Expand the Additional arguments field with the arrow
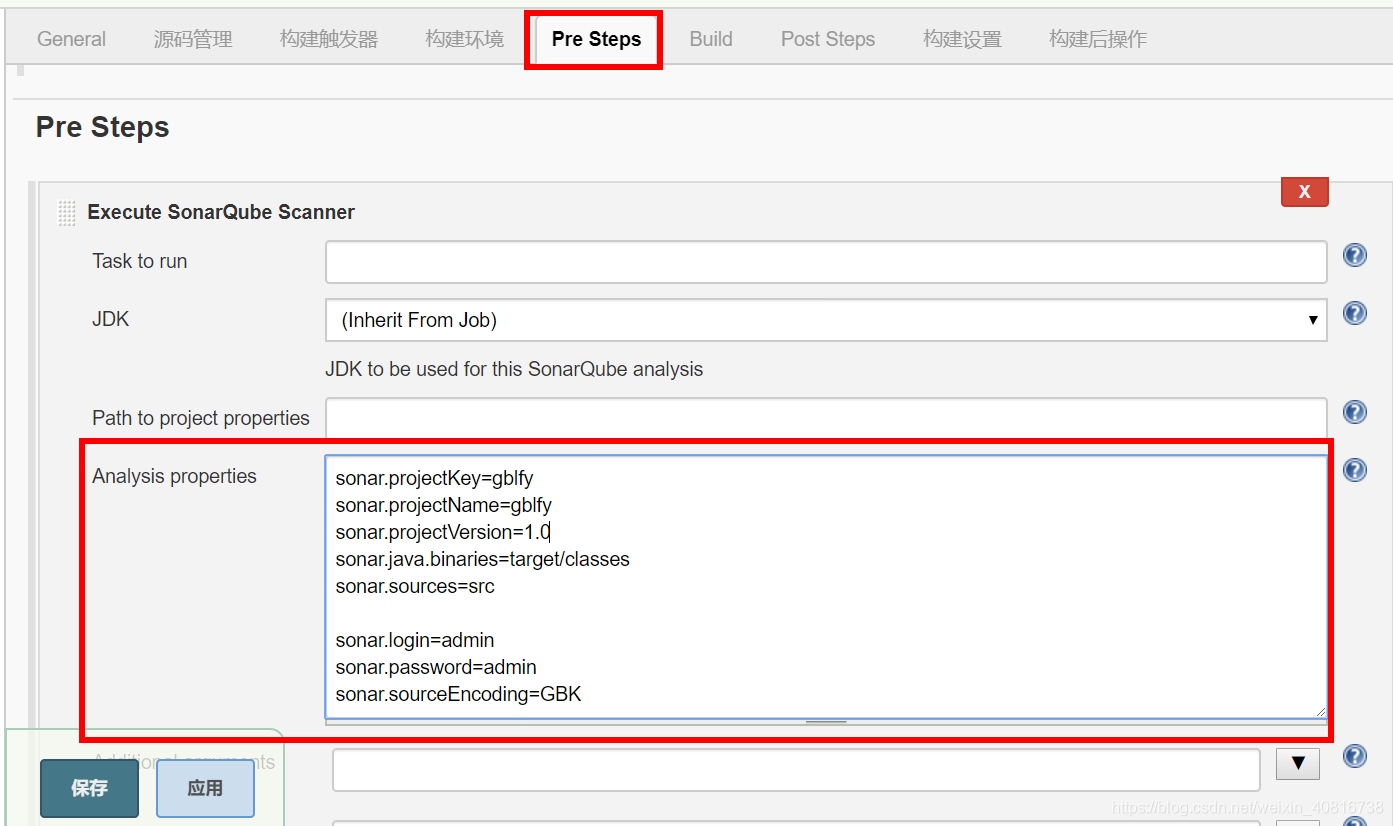The image size is (1393, 826). (x=1298, y=764)
